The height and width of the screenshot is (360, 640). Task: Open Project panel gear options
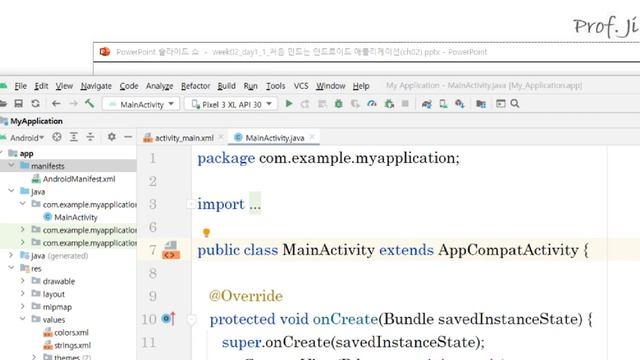pyautogui.click(x=111, y=137)
